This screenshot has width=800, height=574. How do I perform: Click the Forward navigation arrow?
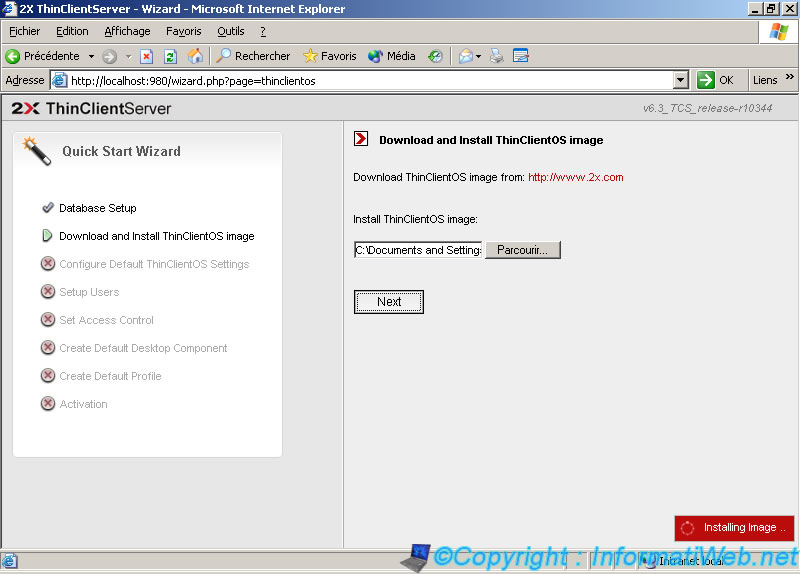click(x=110, y=56)
